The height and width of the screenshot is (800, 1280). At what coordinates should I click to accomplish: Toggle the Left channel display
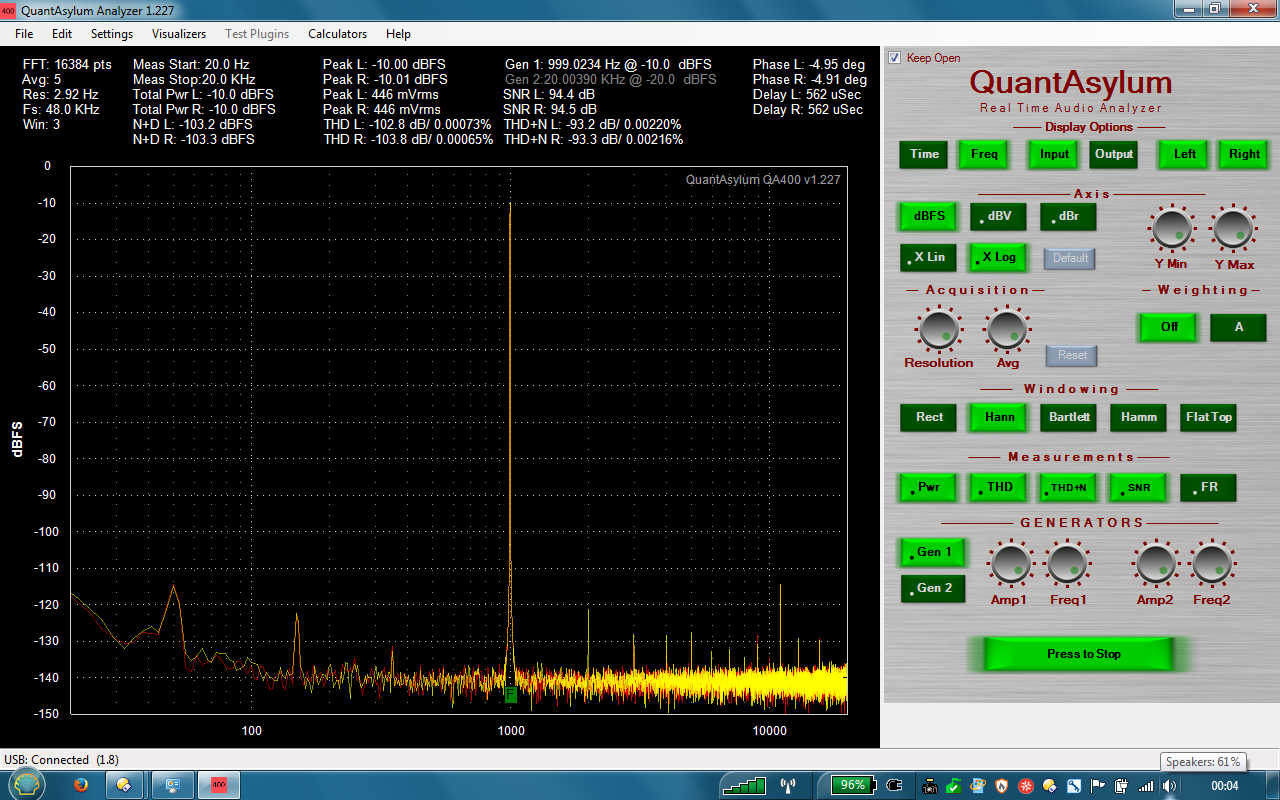coord(1184,154)
